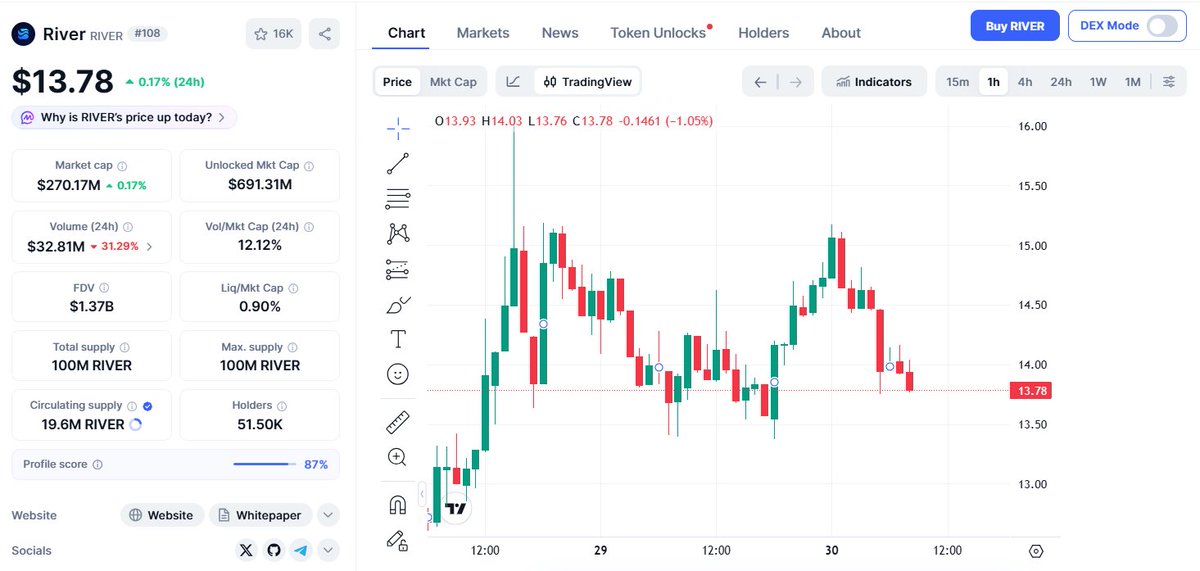The image size is (1200, 571).
Task: Toggle the magnet snapping mode
Action: click(397, 505)
